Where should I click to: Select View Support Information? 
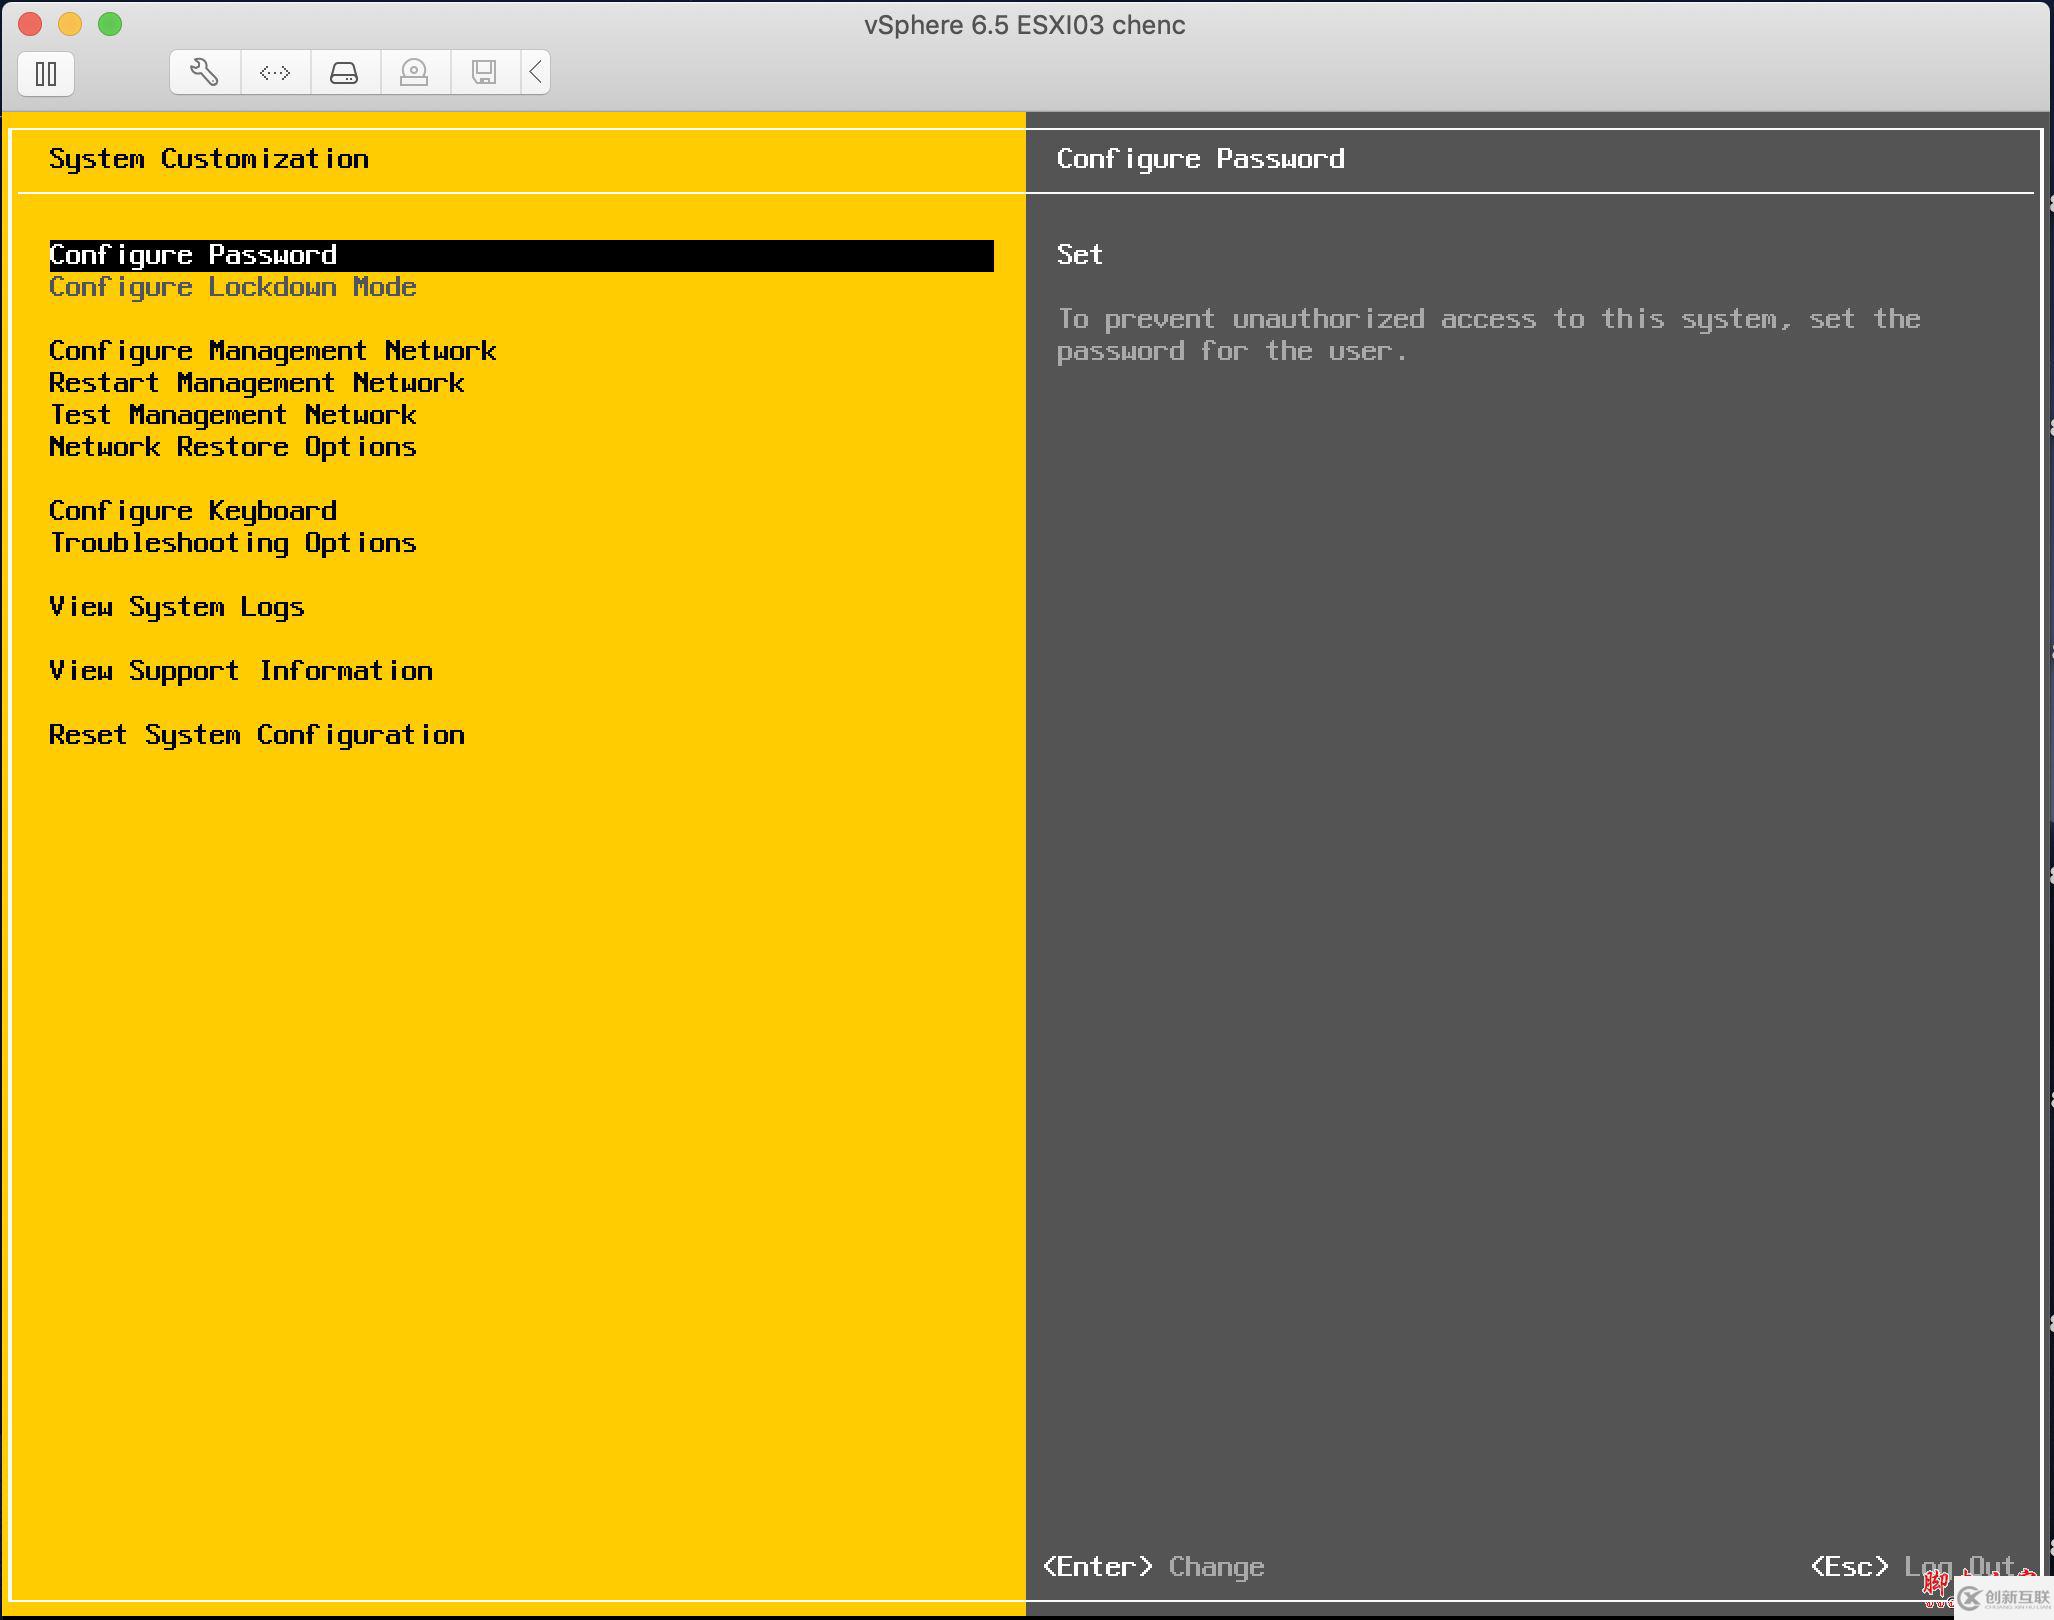pyautogui.click(x=240, y=671)
